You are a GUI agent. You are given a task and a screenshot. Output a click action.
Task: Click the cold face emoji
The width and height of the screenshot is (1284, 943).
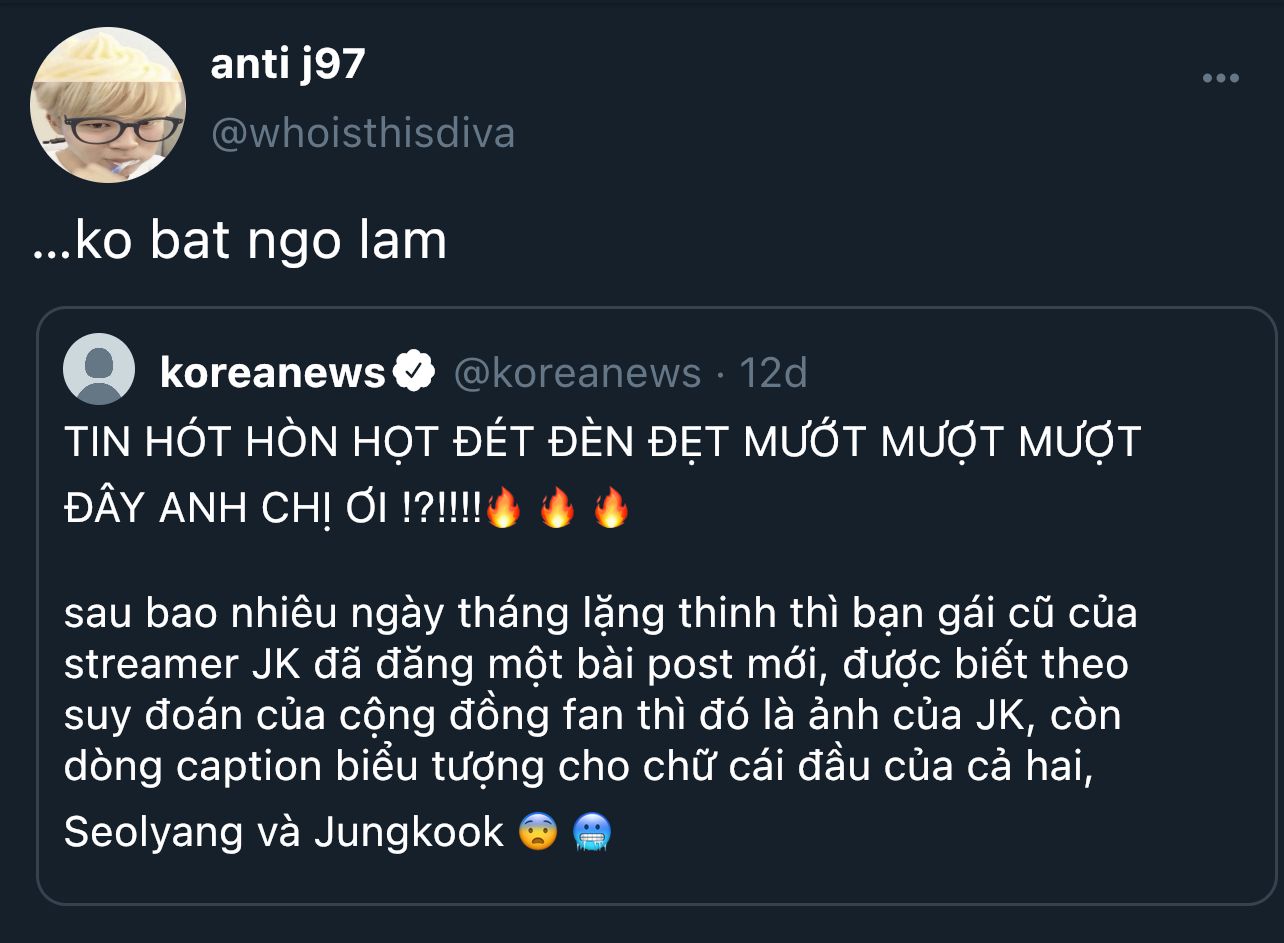[591, 832]
